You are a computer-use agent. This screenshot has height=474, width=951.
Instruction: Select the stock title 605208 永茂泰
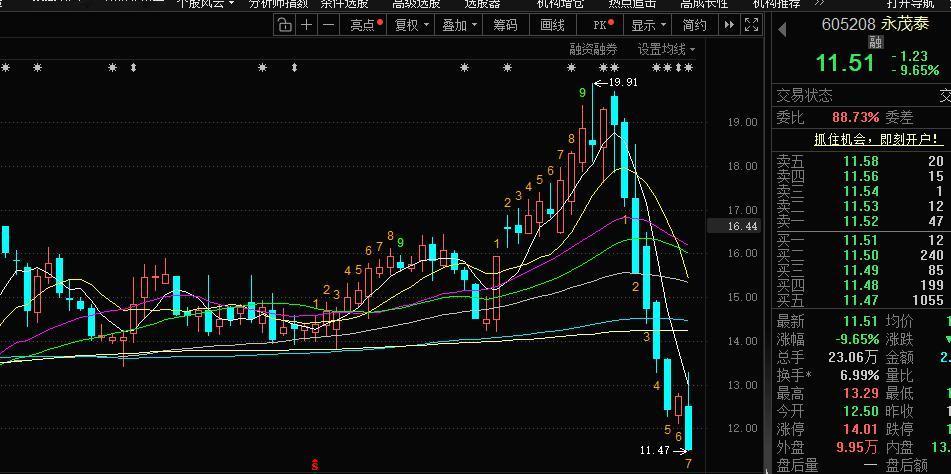(875, 24)
